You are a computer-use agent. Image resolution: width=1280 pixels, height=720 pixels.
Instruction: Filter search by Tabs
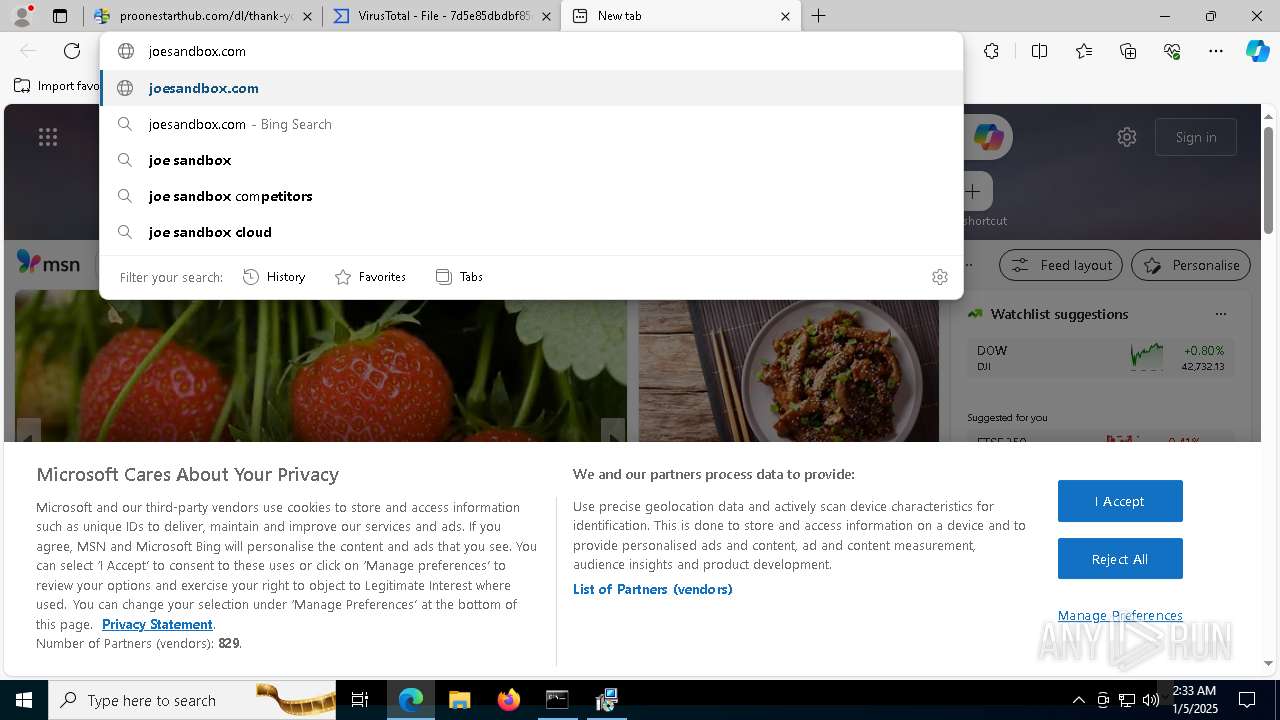click(459, 277)
